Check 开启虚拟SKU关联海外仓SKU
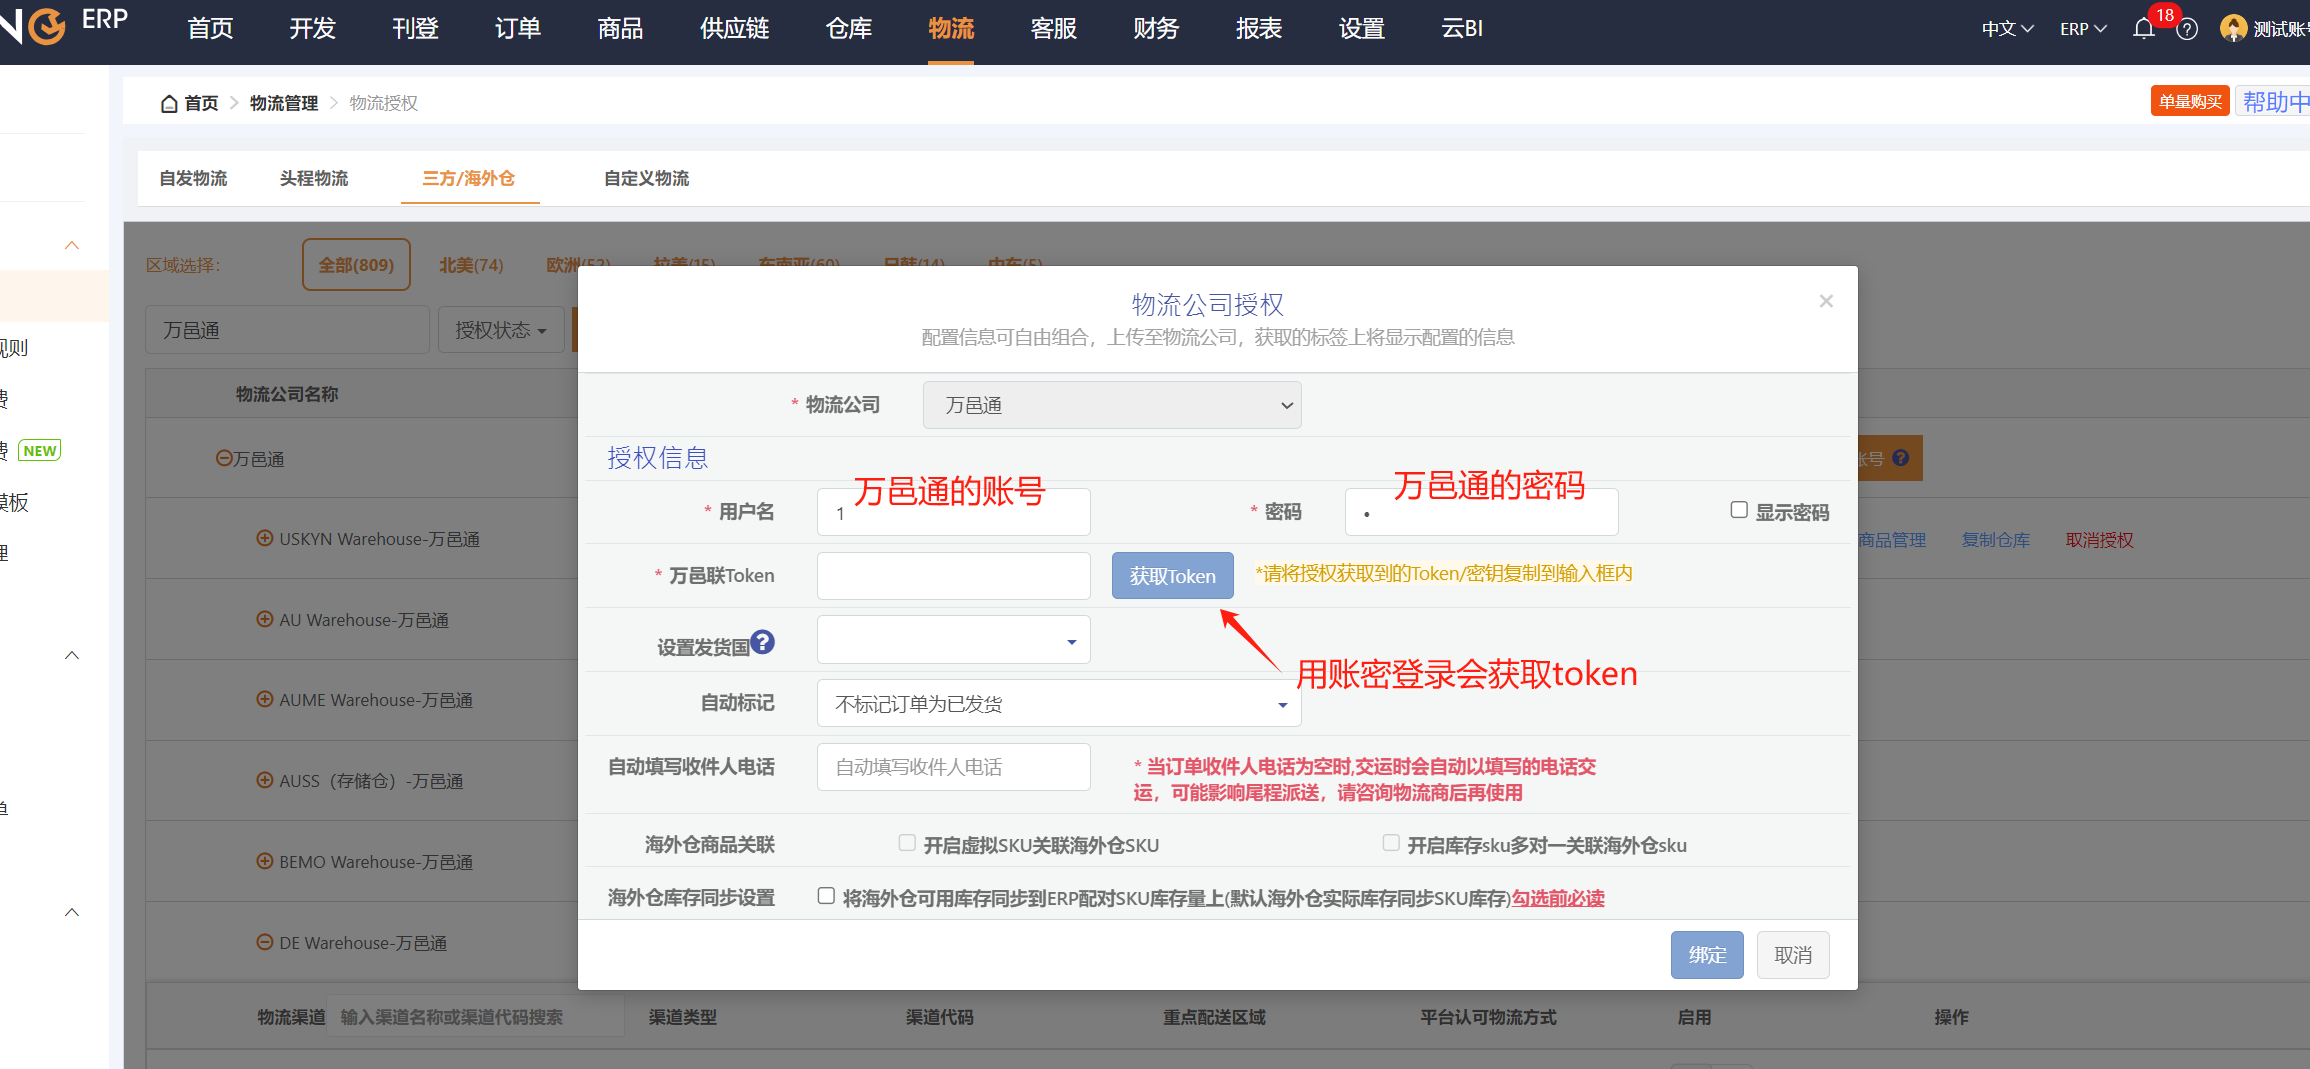 pos(907,843)
